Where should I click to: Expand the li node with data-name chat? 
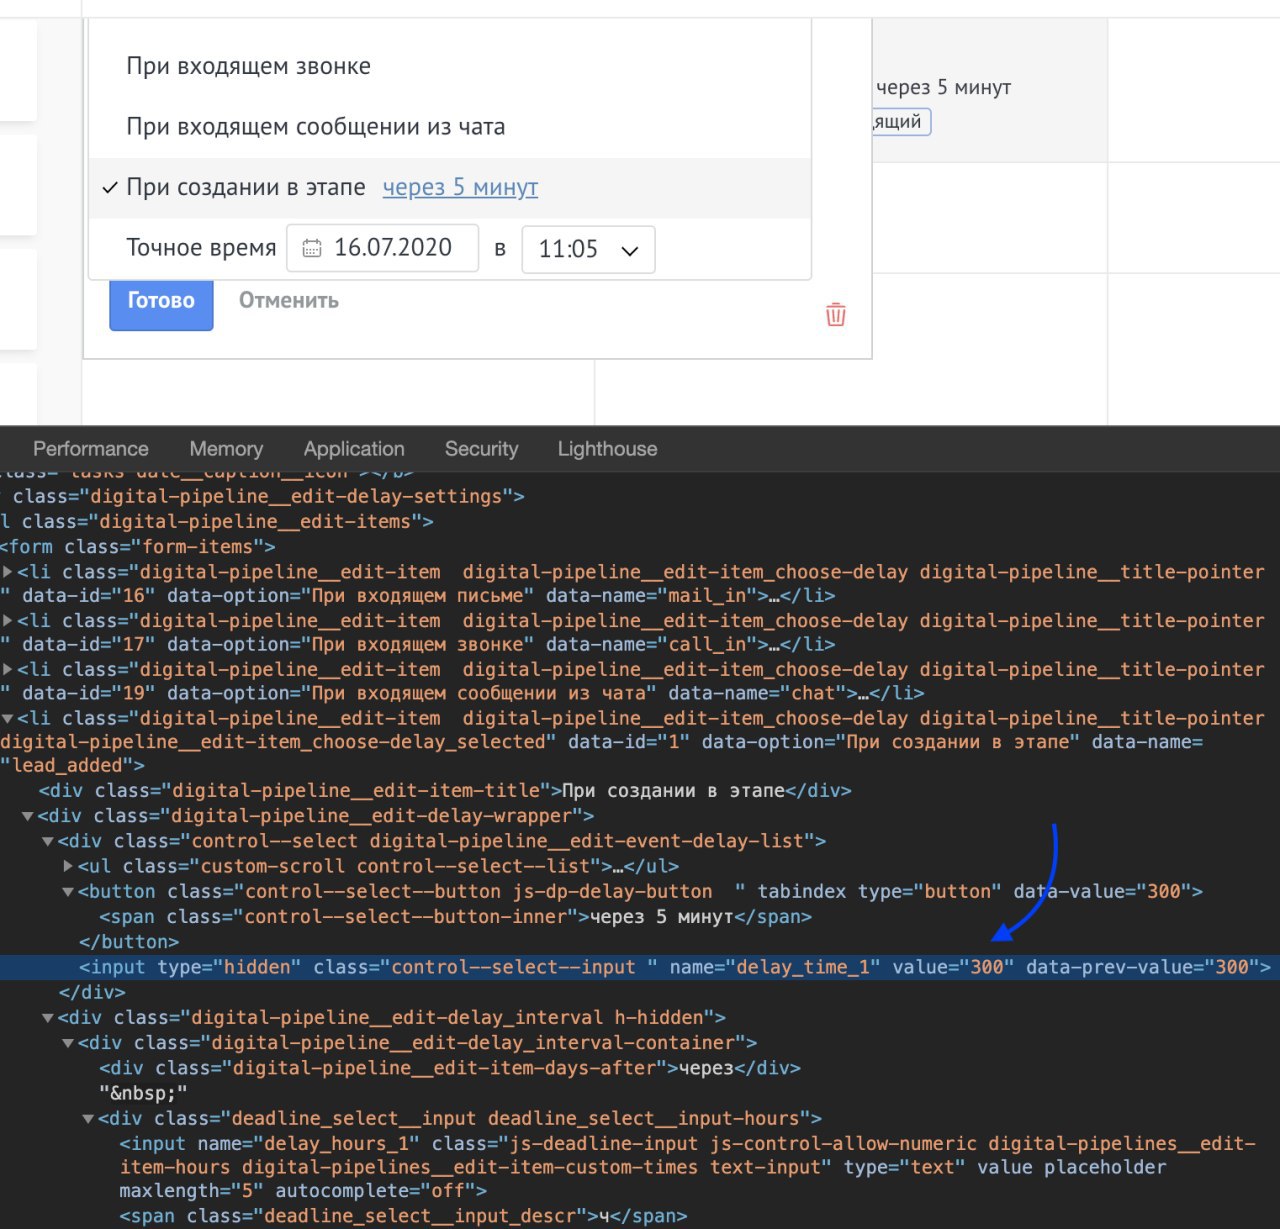pyautogui.click(x=8, y=670)
